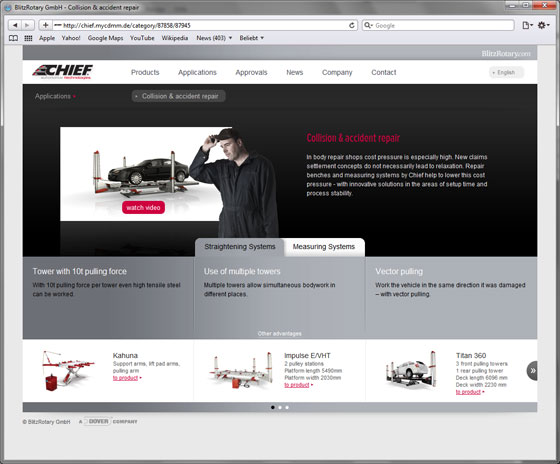The width and height of the screenshot is (560, 464).
Task: Expand the Beliebt bookmarks dropdown
Action: coord(251,38)
